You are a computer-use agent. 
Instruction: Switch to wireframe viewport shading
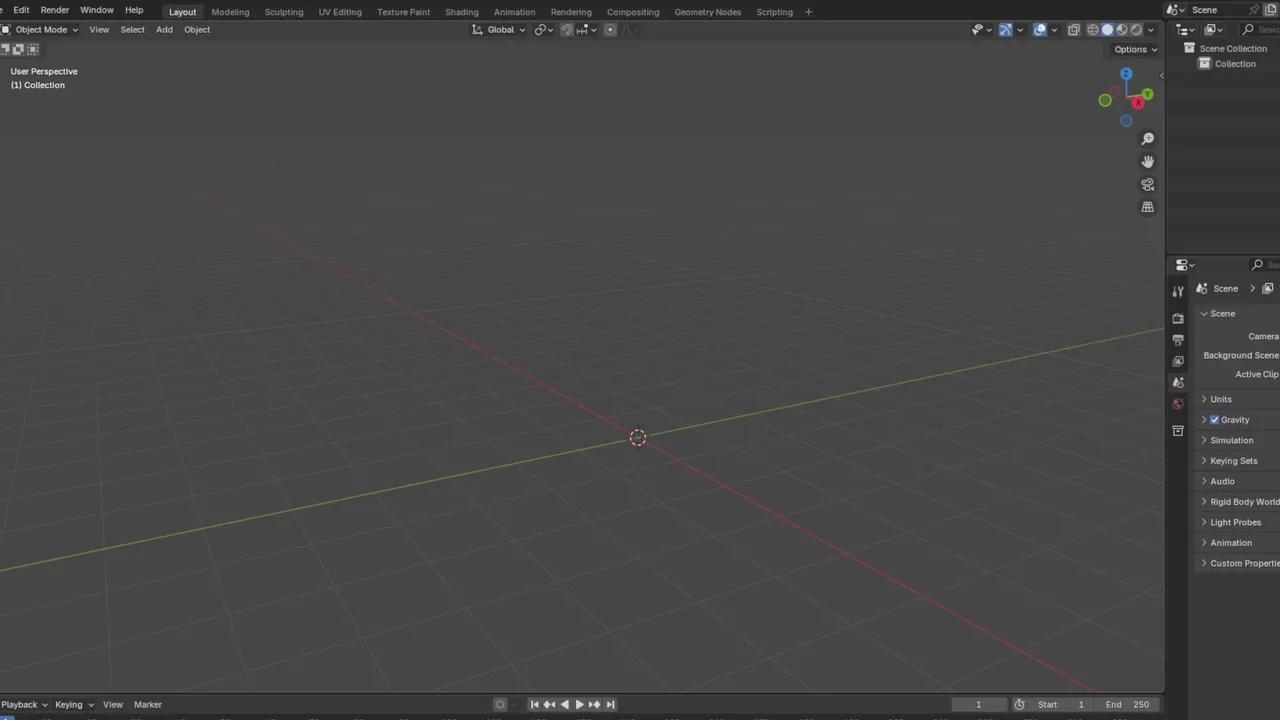1093,30
